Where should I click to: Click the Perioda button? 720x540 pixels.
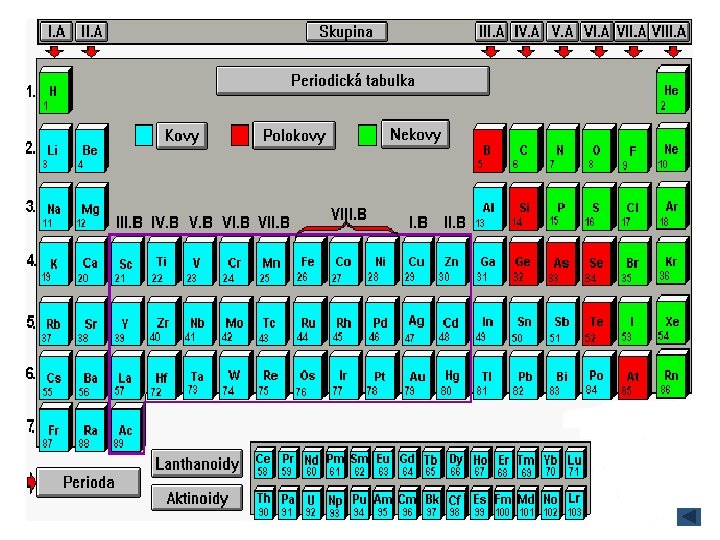click(89, 482)
